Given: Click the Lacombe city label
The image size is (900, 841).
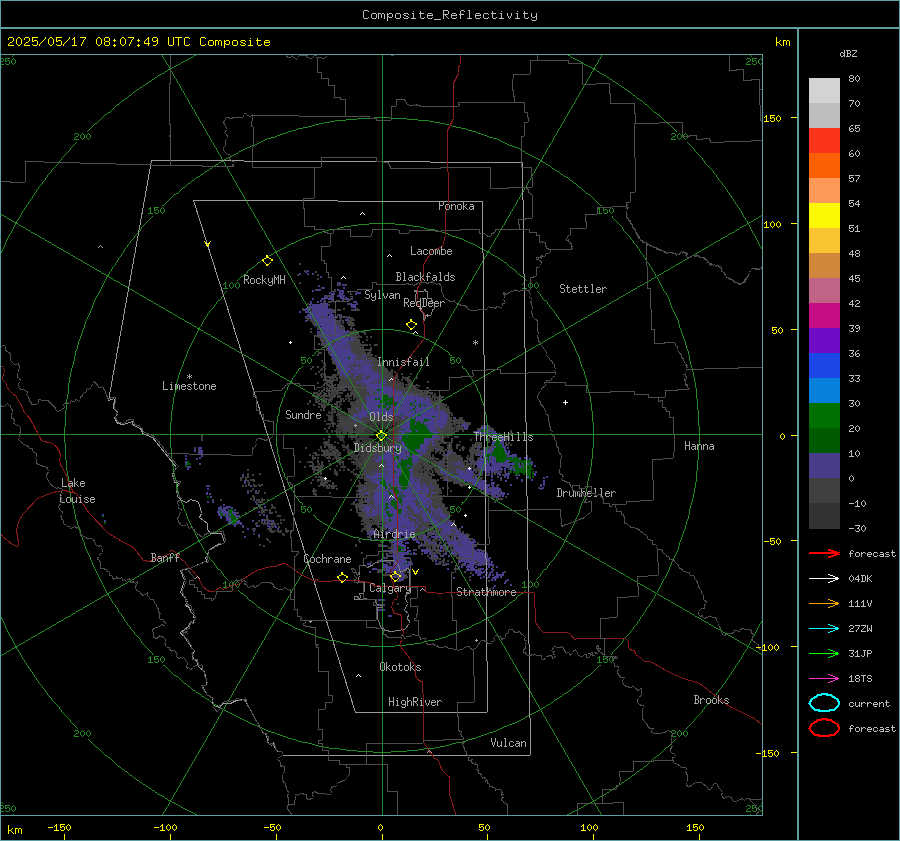Looking at the screenshot, I should point(431,251).
